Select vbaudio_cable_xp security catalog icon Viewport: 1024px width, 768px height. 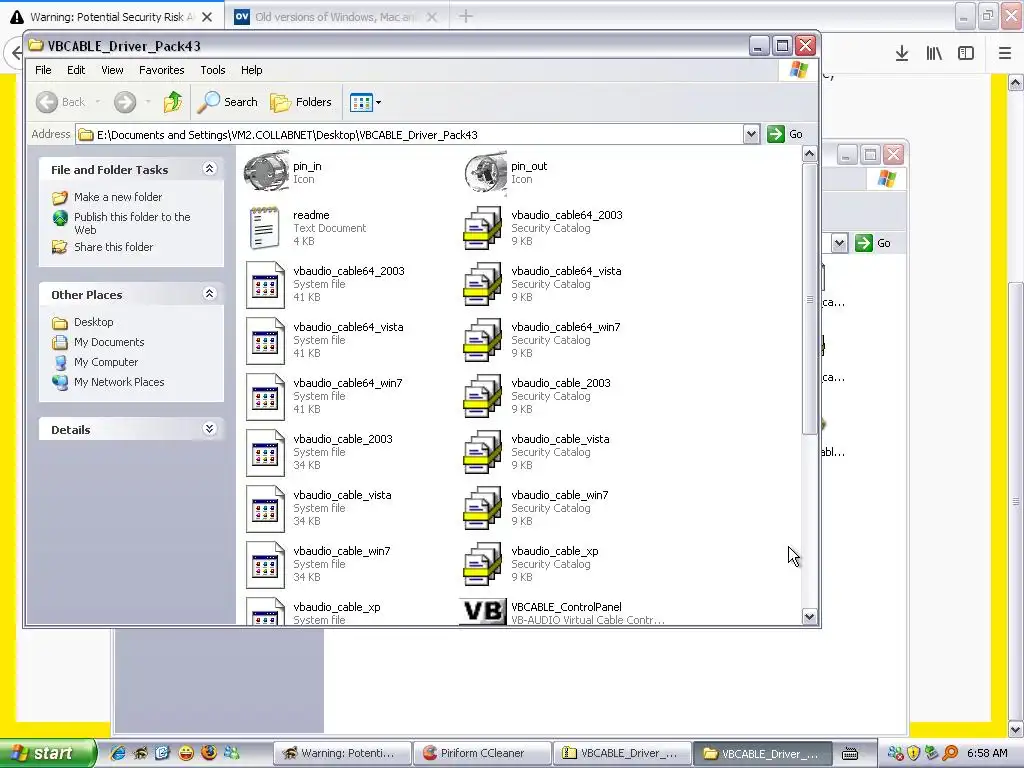483,565
